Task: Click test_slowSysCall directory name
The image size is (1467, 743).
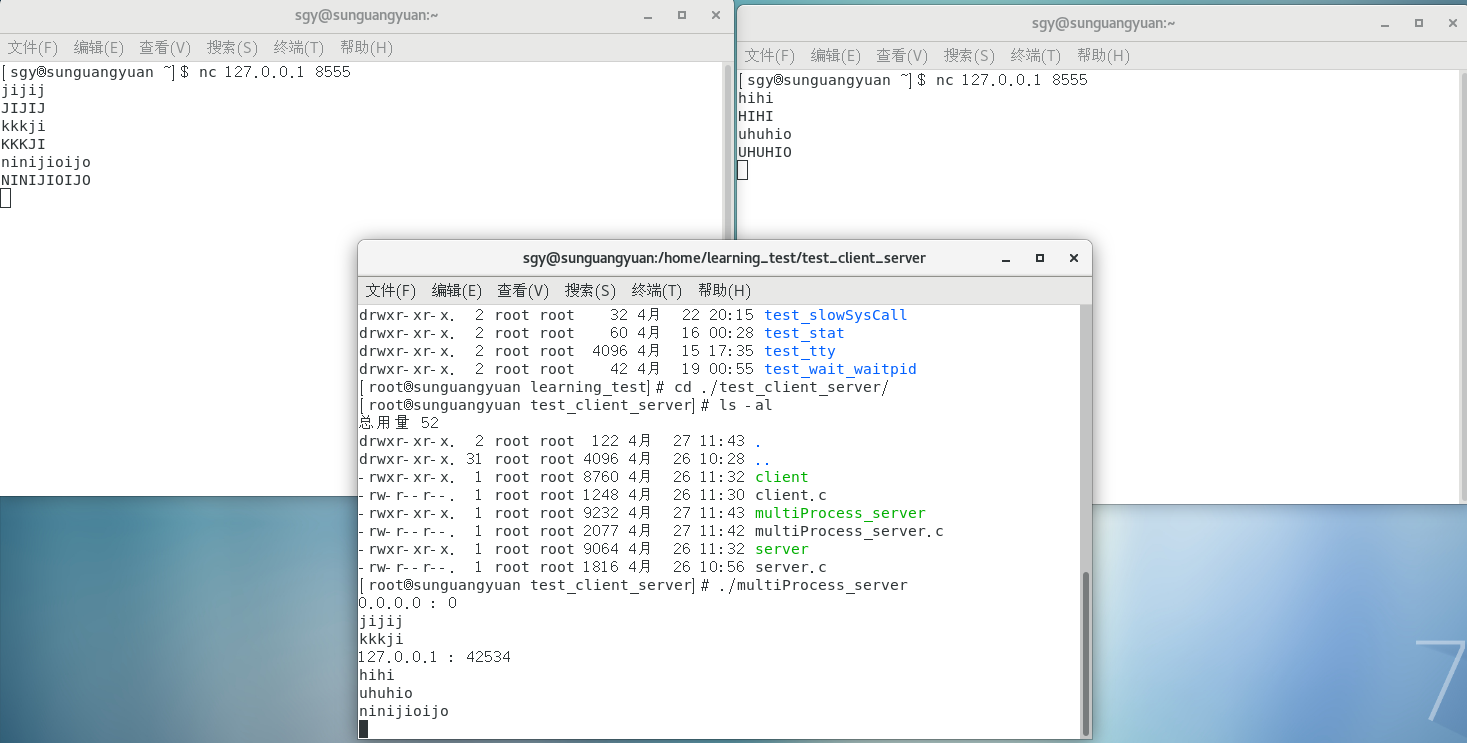Action: (835, 315)
